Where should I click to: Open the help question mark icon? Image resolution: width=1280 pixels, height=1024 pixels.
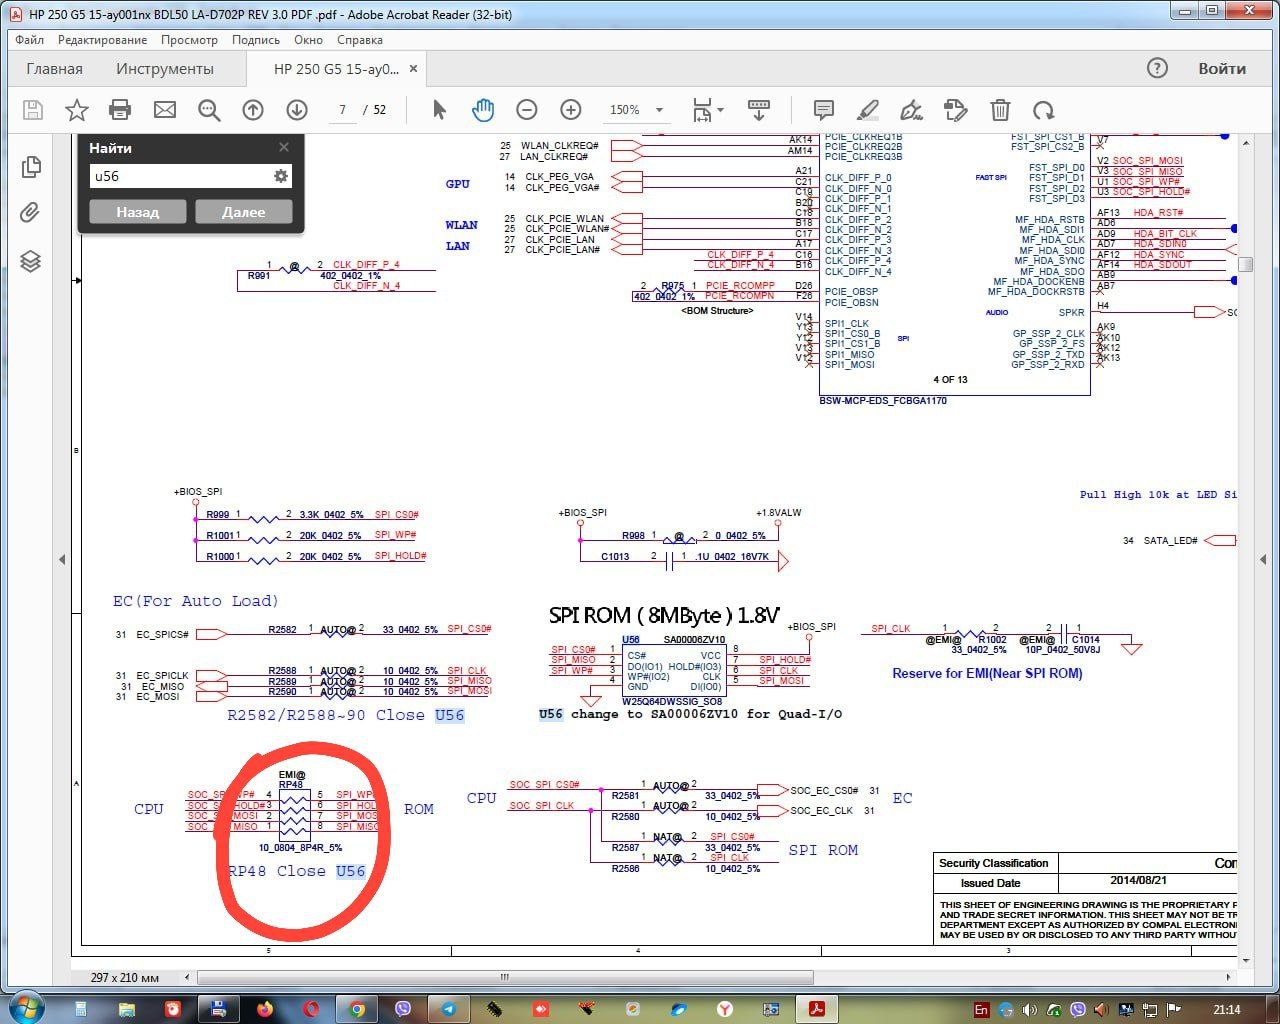1157,68
